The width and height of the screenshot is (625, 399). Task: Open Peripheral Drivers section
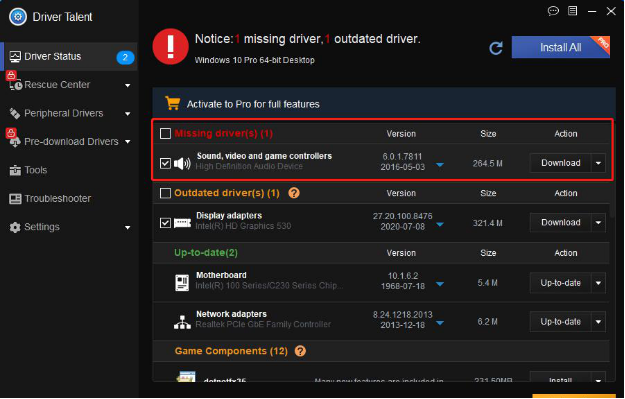69,114
